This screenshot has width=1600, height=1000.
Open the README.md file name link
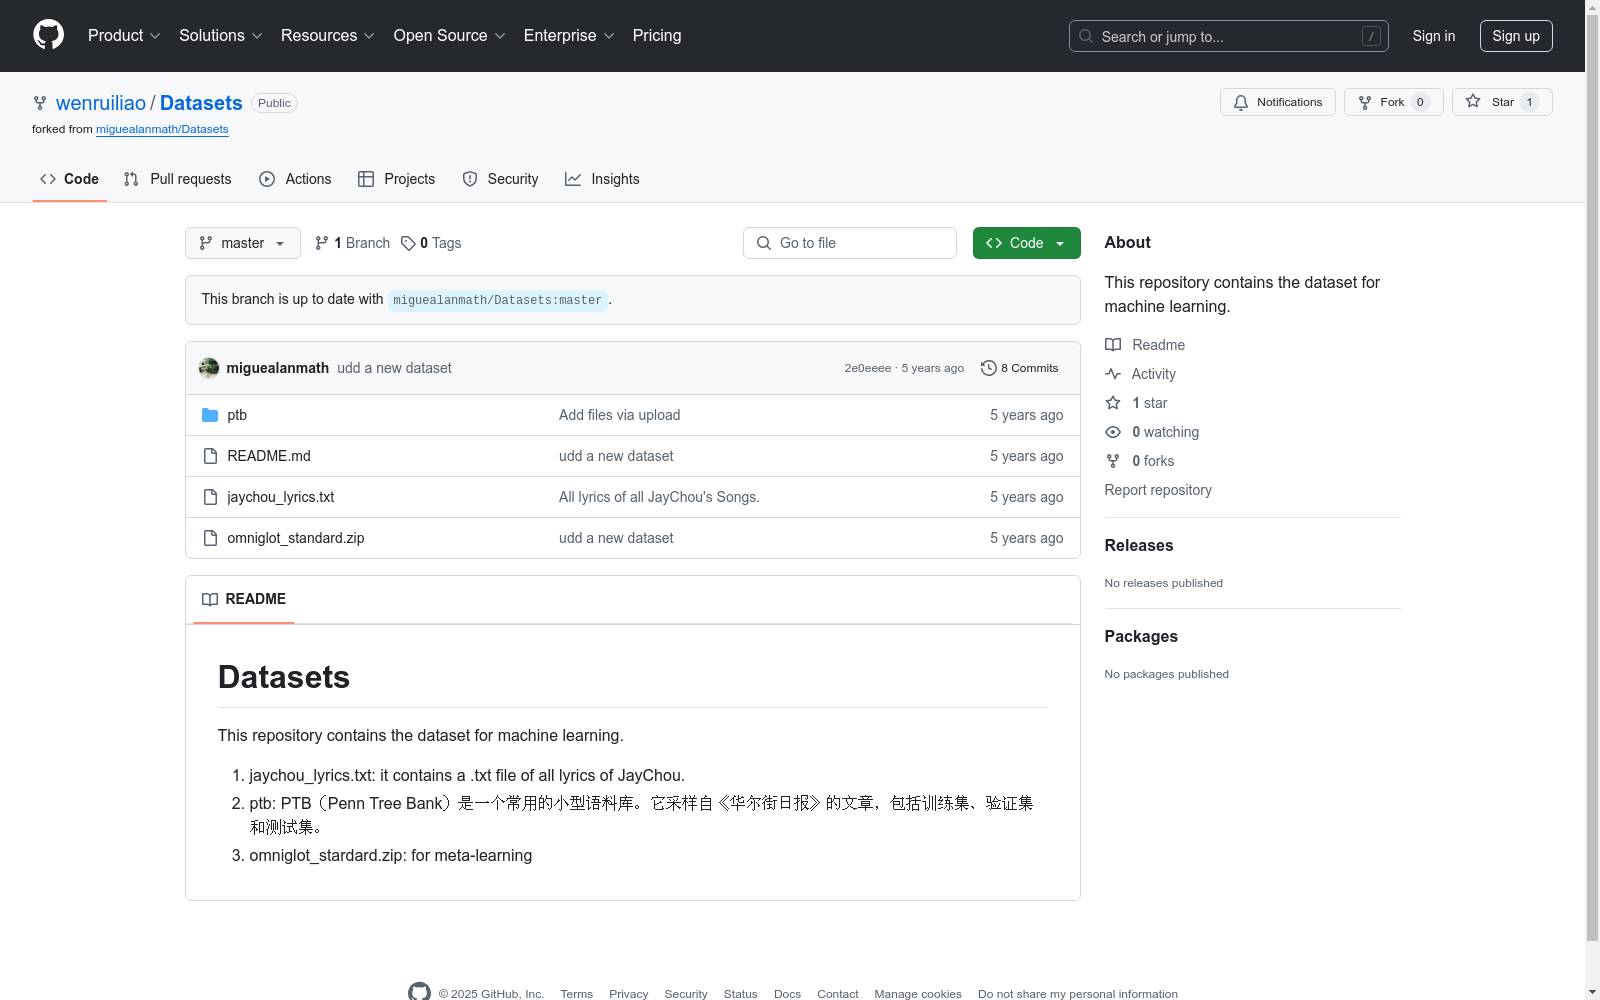click(269, 456)
